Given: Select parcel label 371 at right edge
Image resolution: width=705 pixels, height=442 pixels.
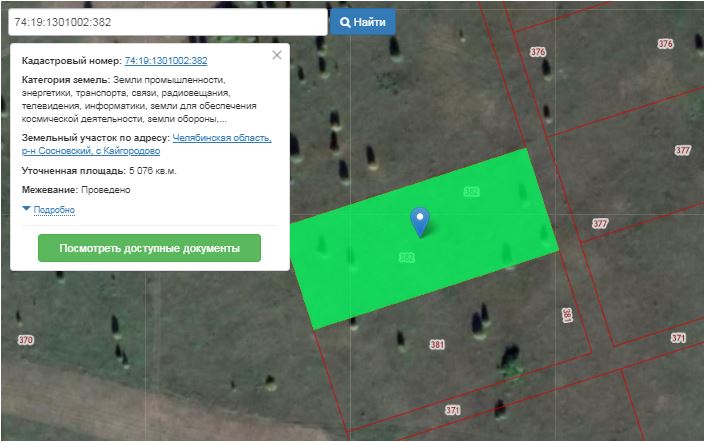Looking at the screenshot, I should point(678,338).
